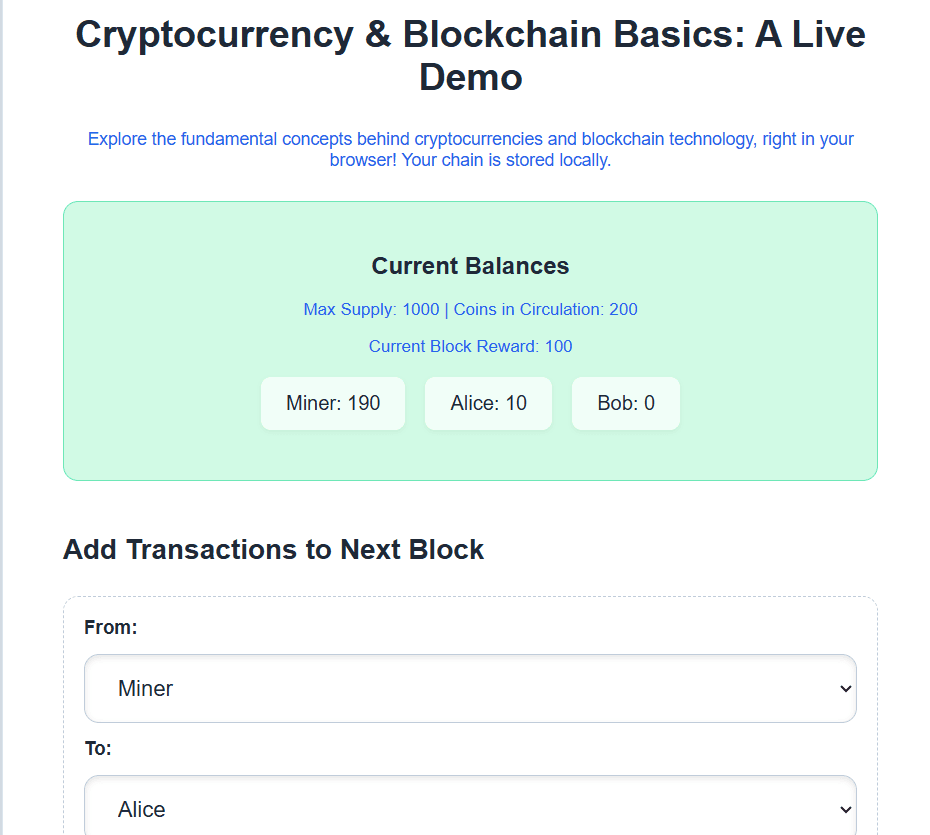The height and width of the screenshot is (835, 930).
Task: Open the From account dropdown
Action: pyautogui.click(x=469, y=688)
